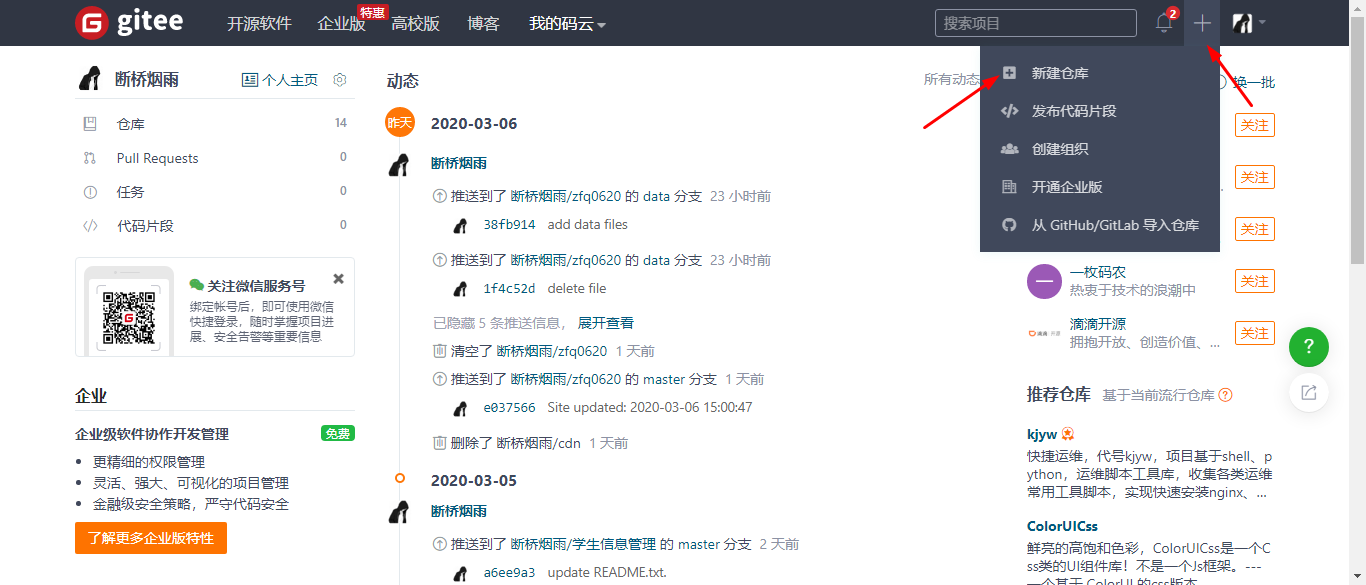Open the avatar account dropdown
This screenshot has width=1366, height=585.
(1243, 22)
